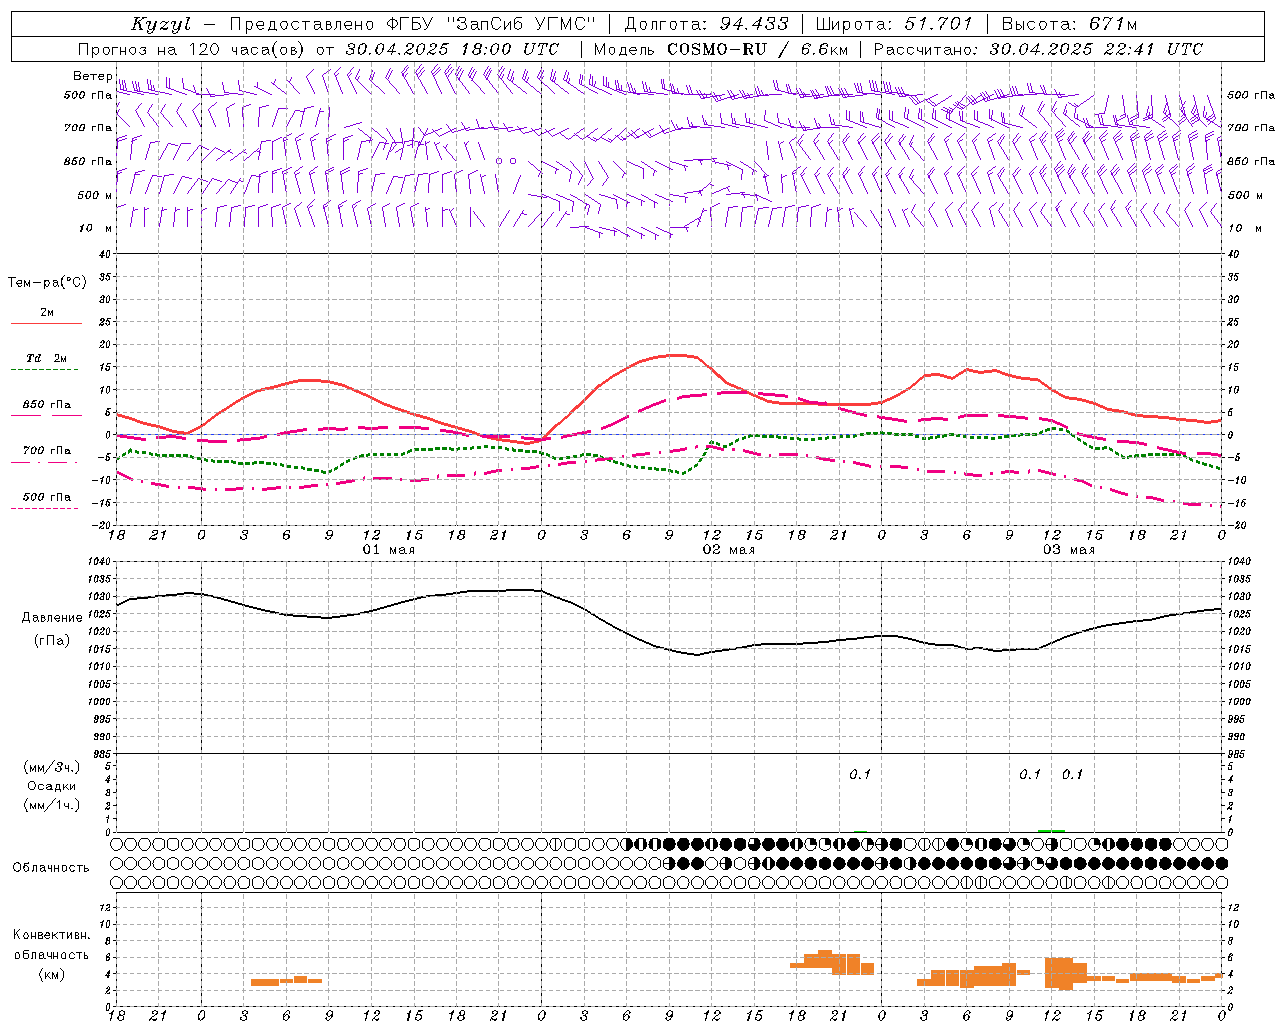Click the green precipitation bar on 03 мая

pos(1051,830)
